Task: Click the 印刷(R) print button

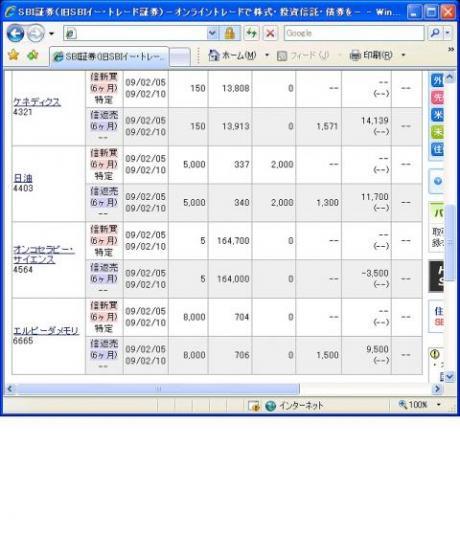Action: point(371,55)
